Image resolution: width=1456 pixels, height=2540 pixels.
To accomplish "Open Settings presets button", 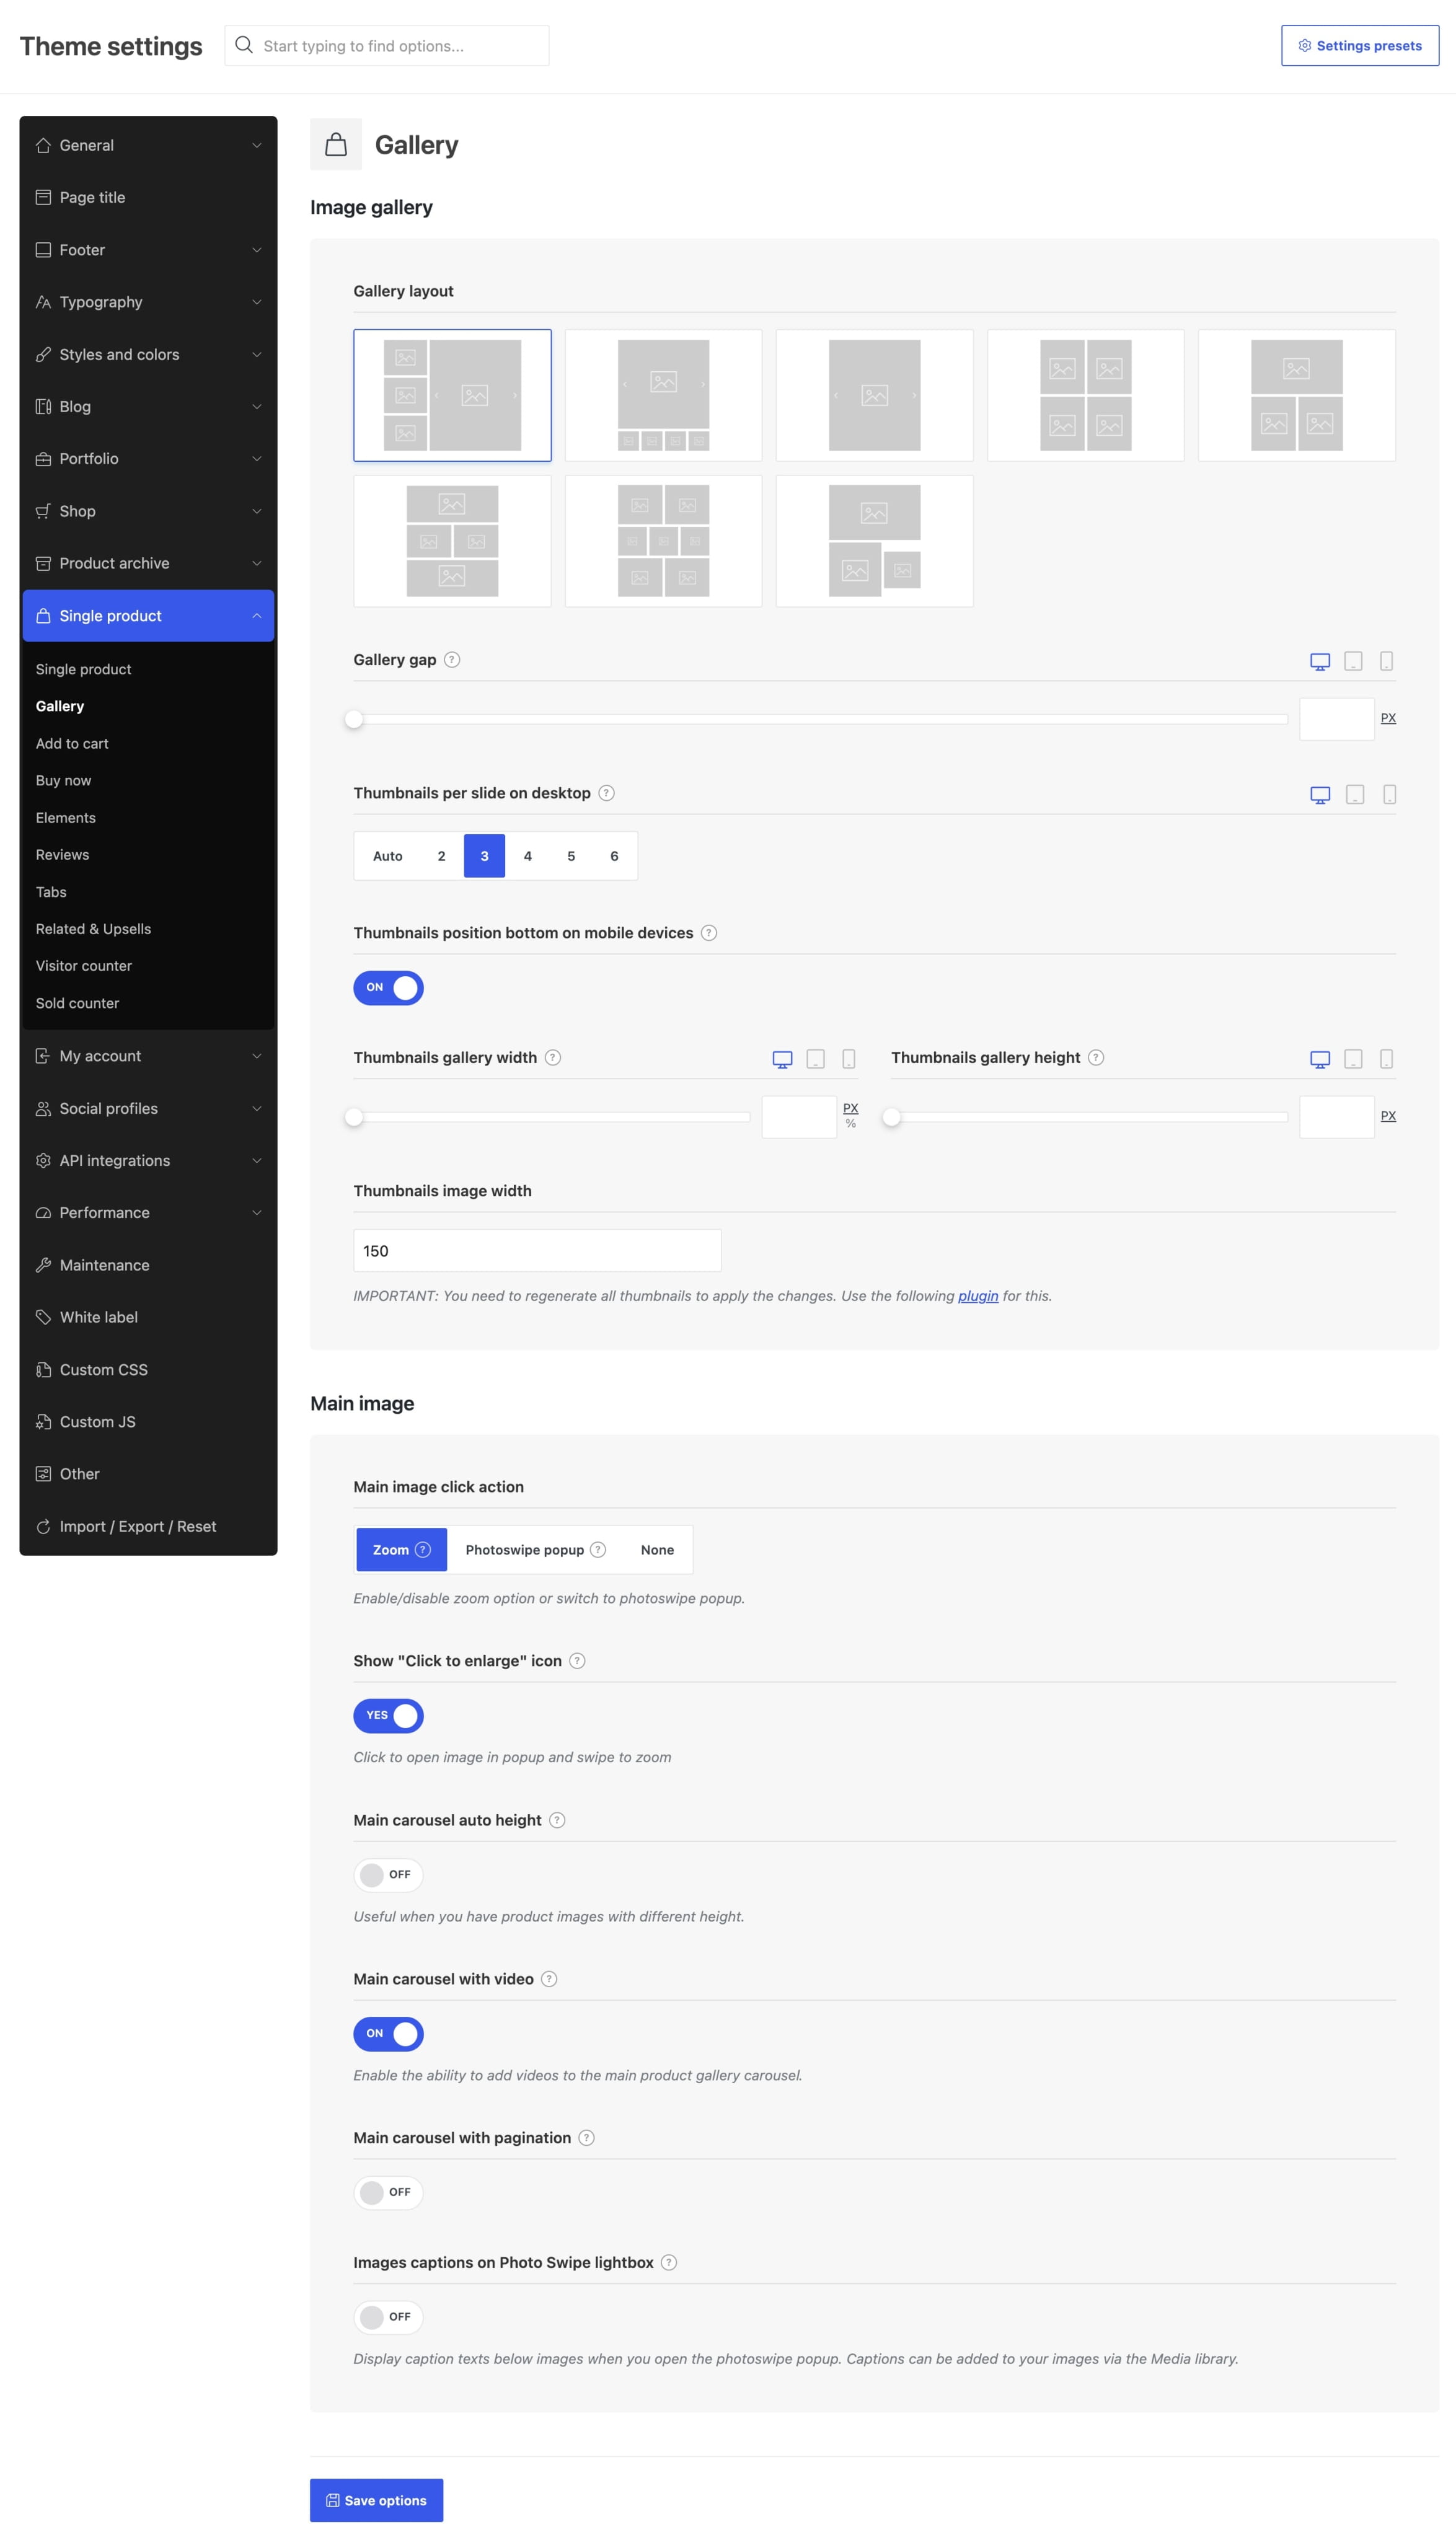I will (x=1360, y=46).
